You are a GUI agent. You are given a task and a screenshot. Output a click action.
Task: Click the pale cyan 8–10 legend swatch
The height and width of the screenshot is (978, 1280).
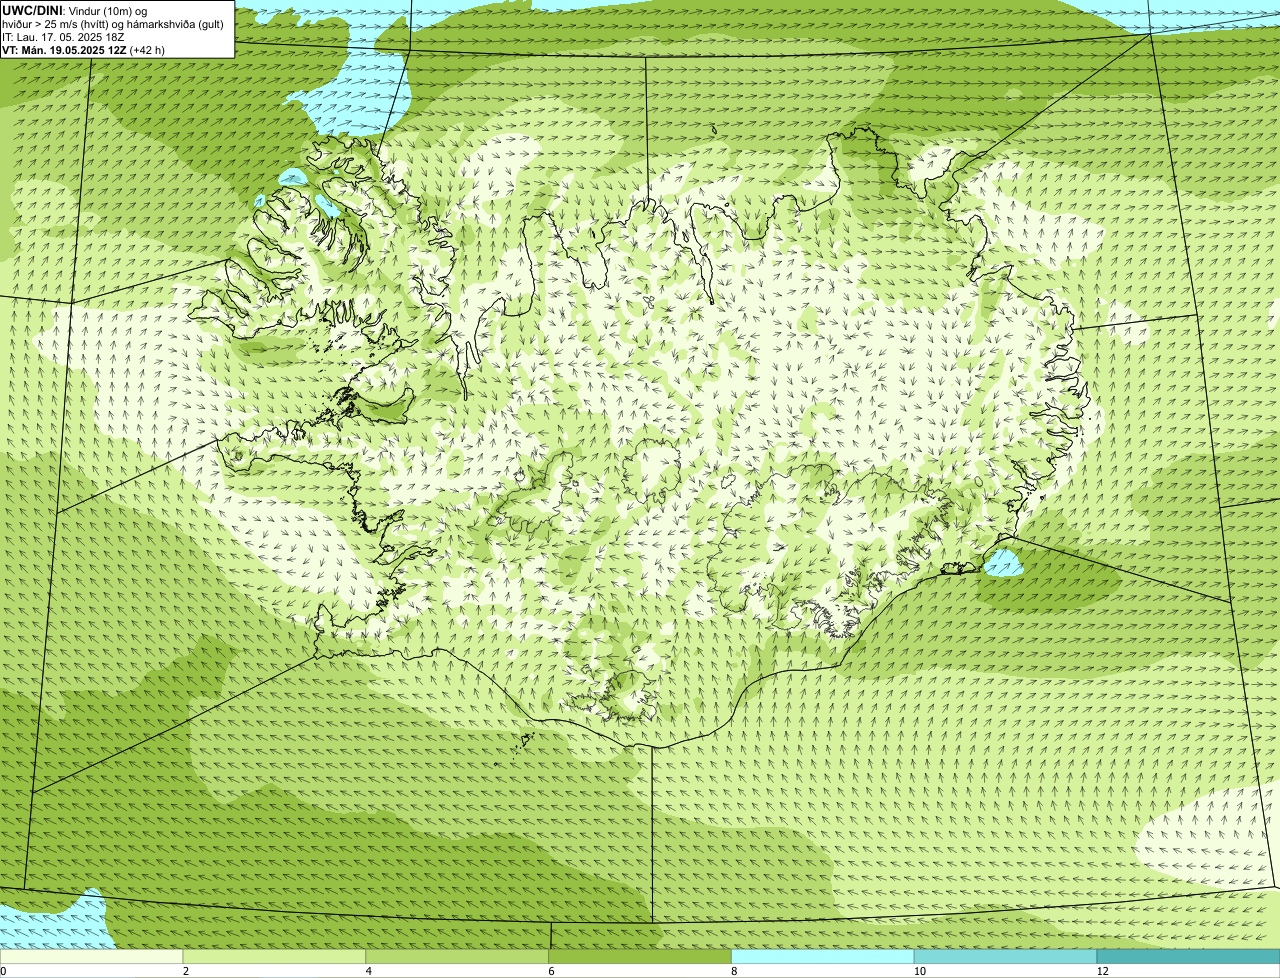823,957
